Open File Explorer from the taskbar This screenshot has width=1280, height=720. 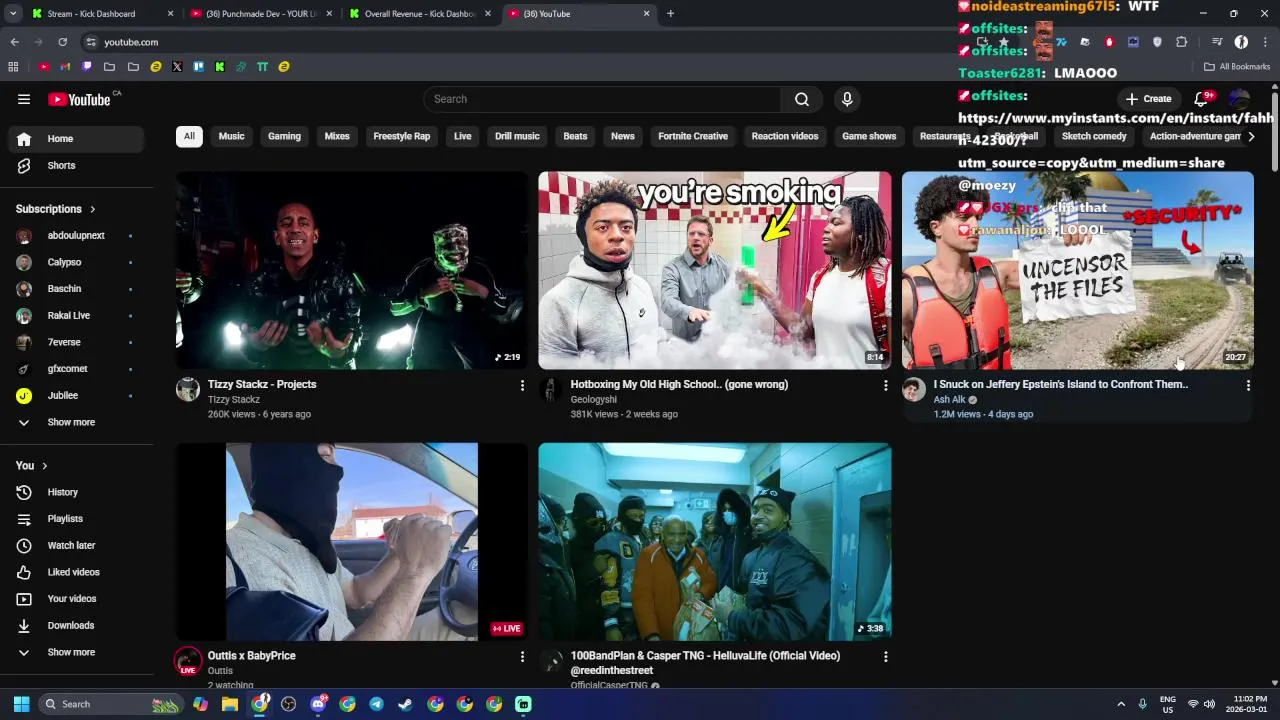click(230, 704)
